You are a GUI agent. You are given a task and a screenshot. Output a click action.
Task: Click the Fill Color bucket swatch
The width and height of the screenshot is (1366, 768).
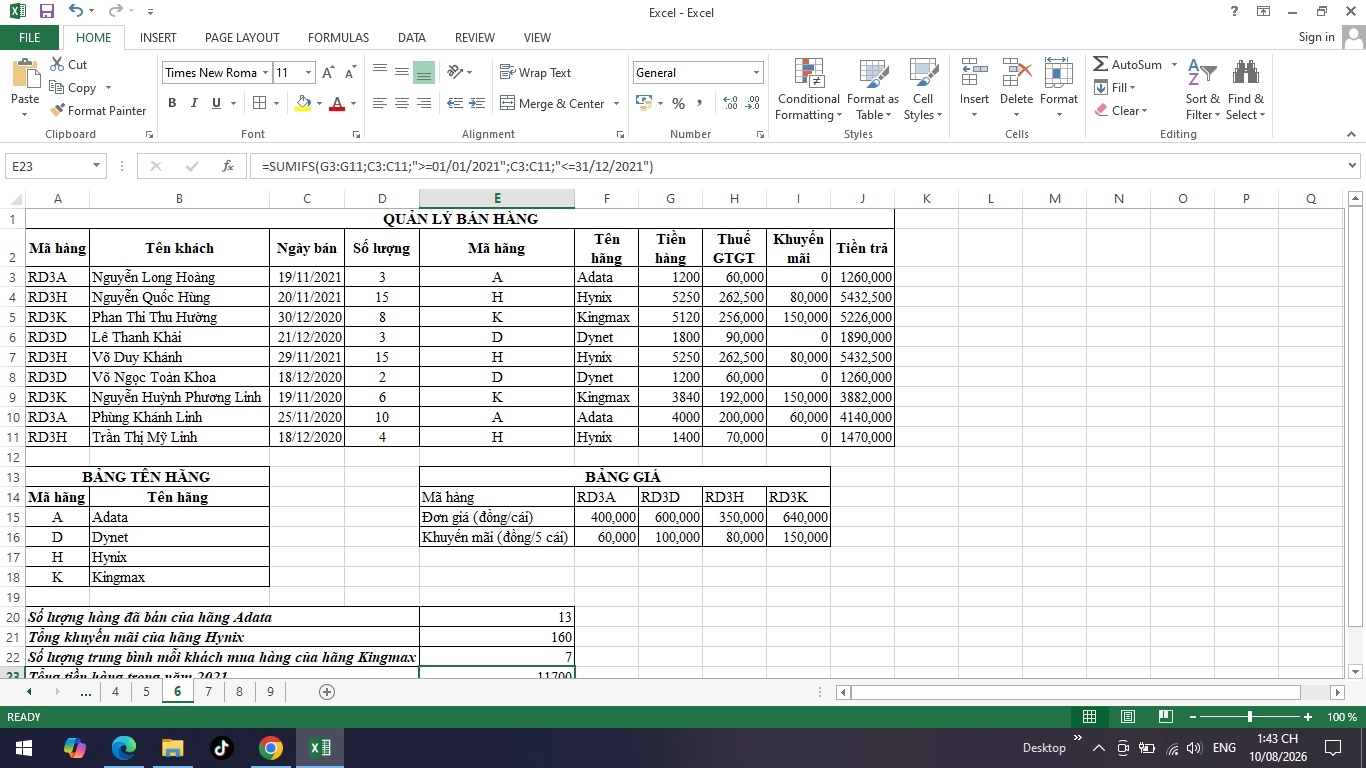point(304,103)
